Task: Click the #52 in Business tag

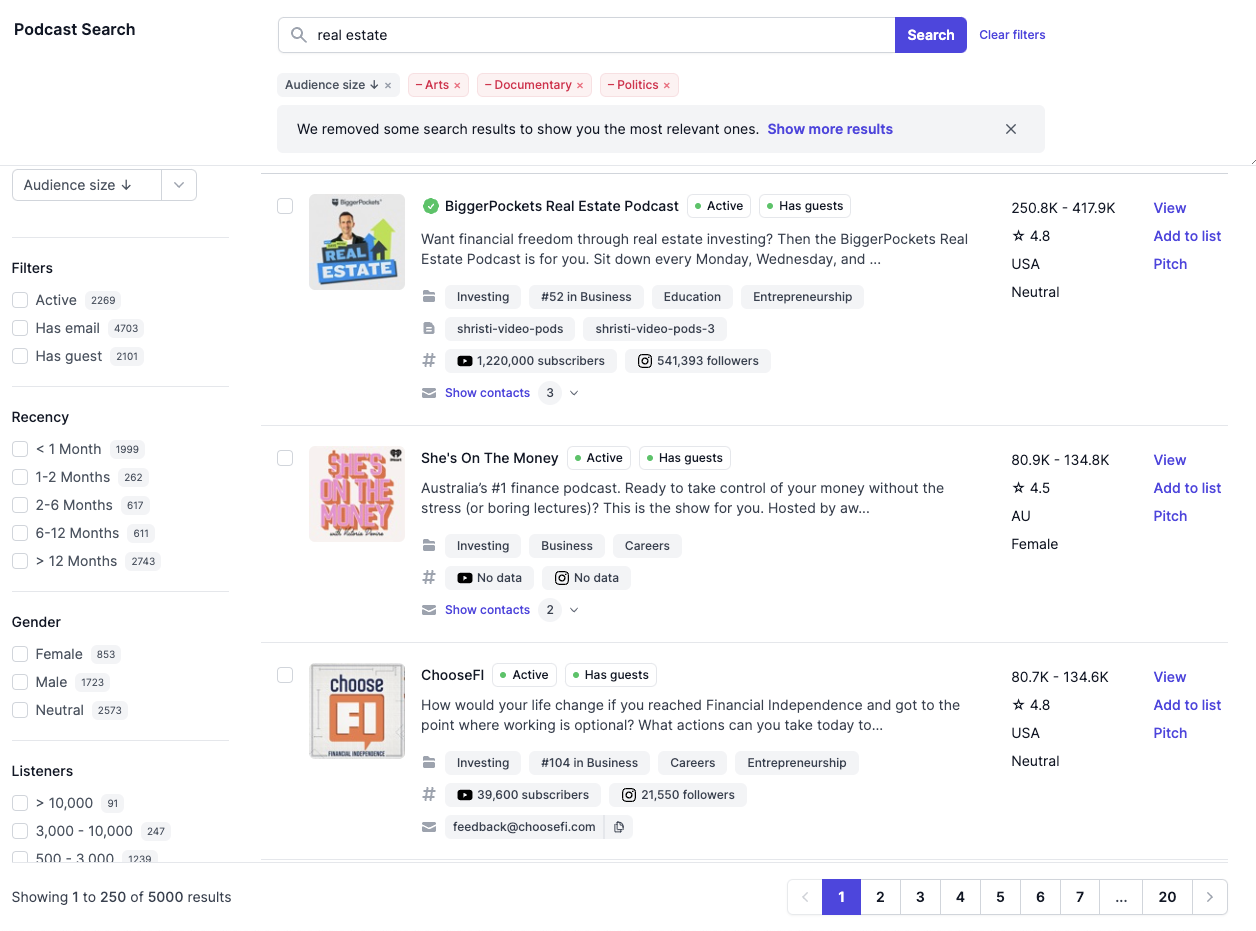Action: click(586, 297)
